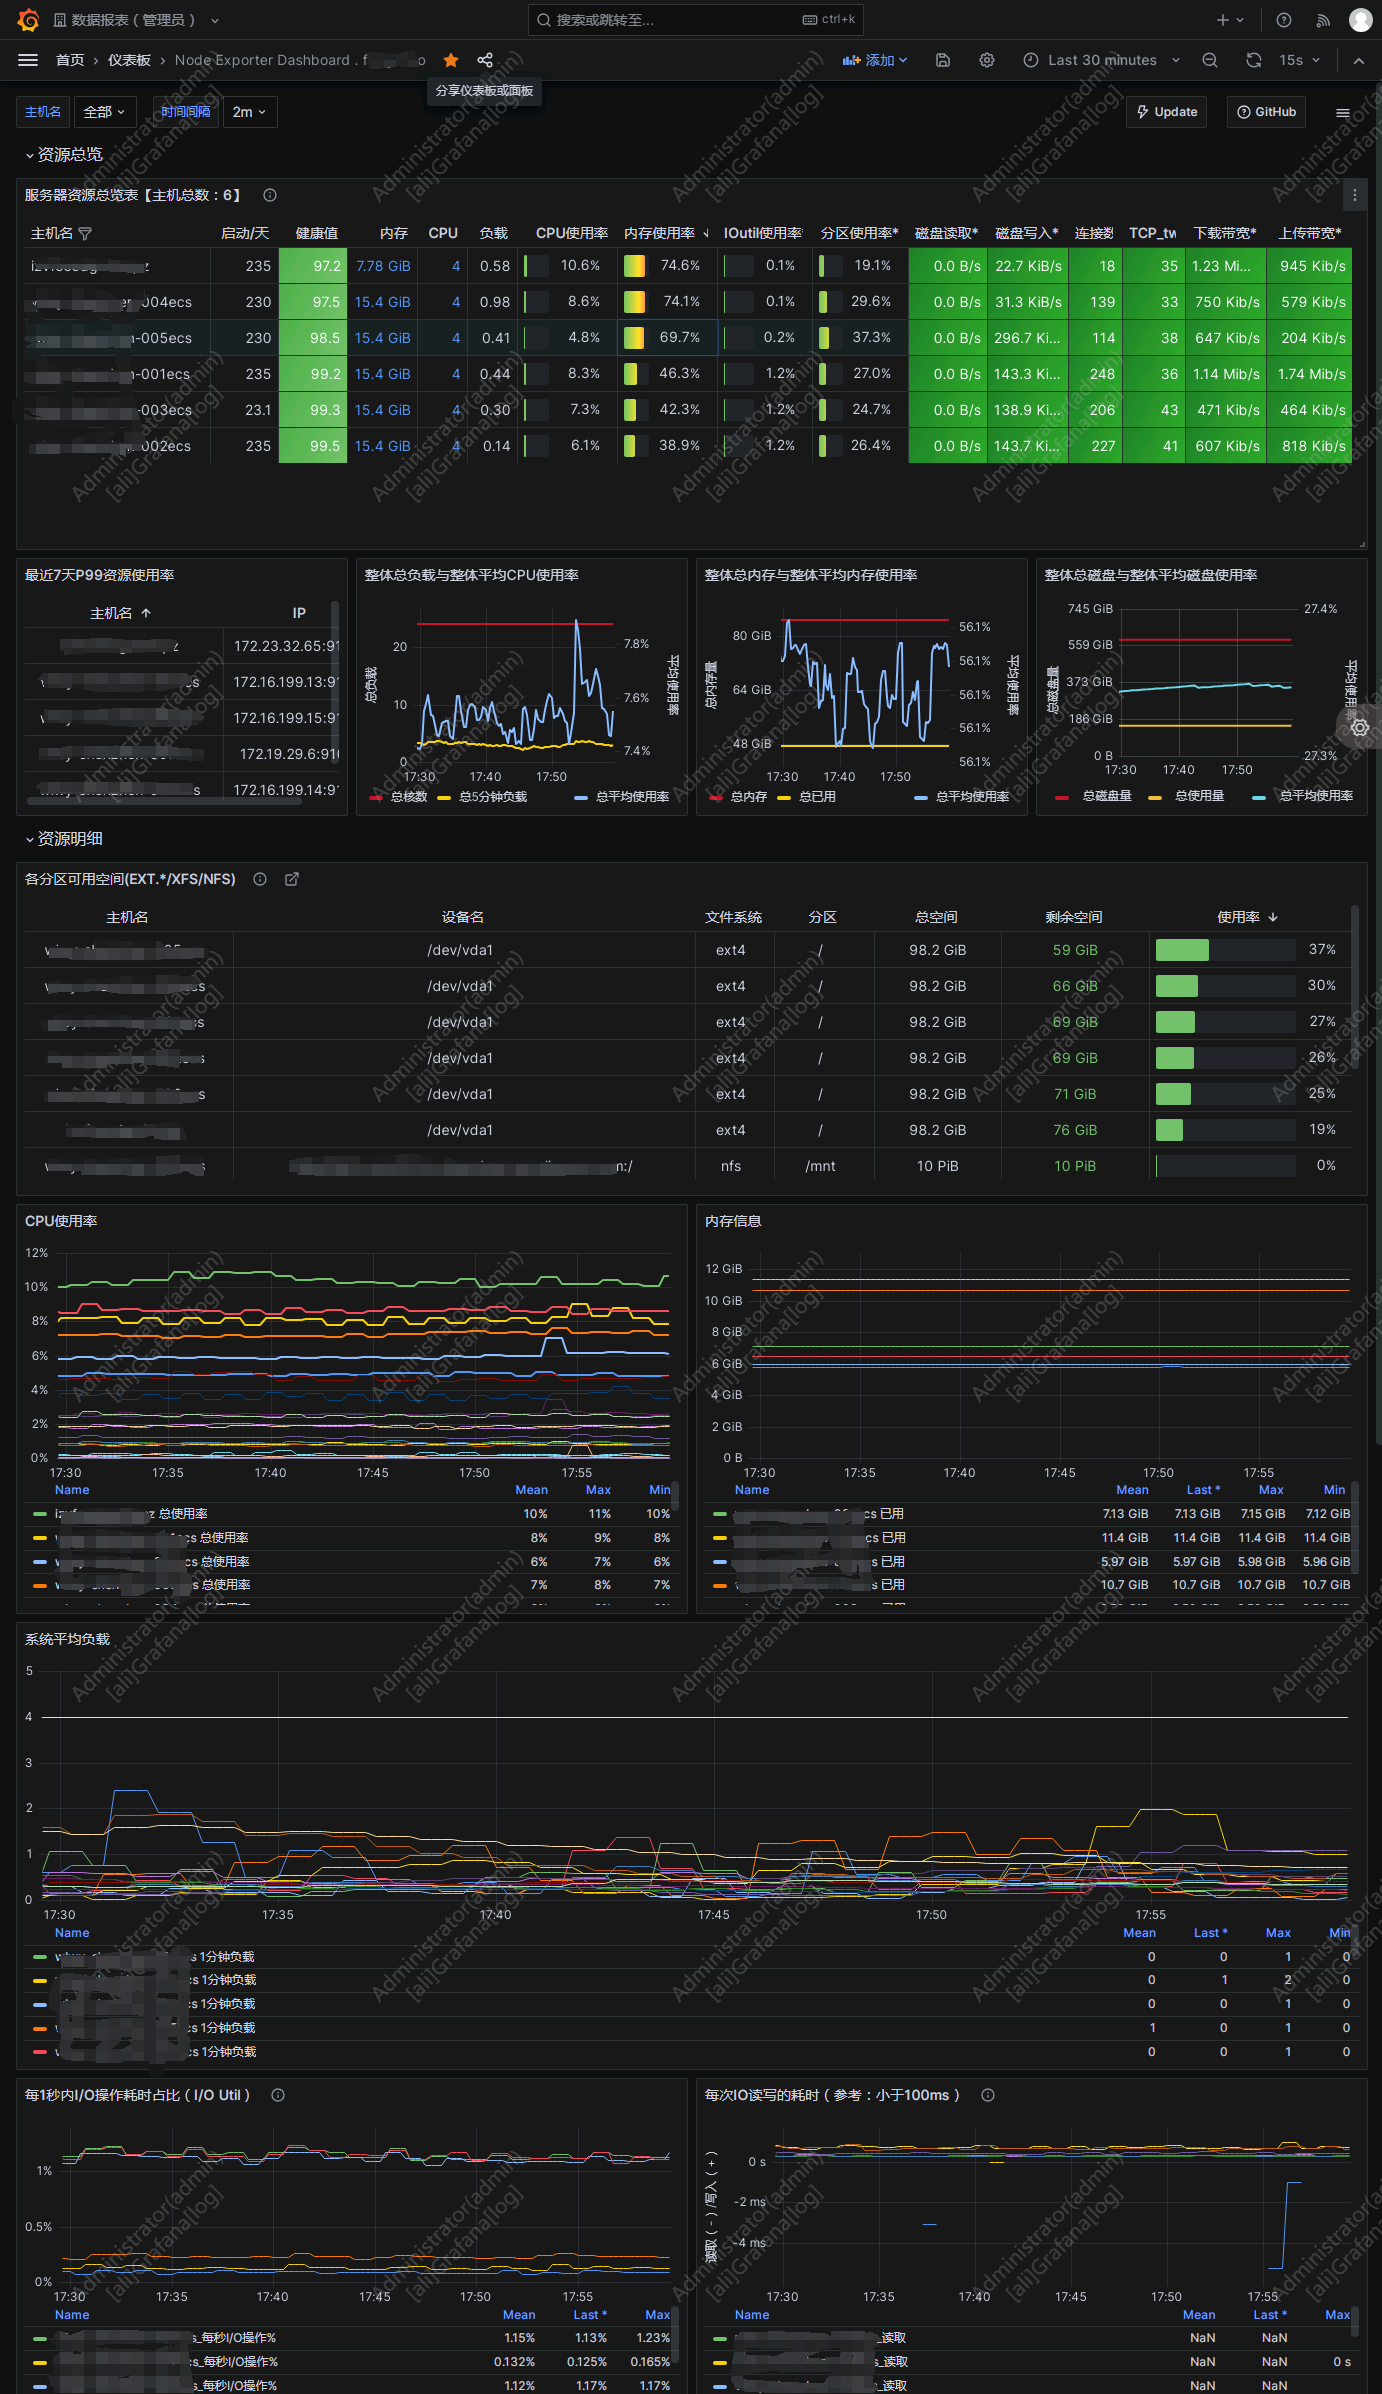Collapse the 资源明细 row

pos(64,838)
